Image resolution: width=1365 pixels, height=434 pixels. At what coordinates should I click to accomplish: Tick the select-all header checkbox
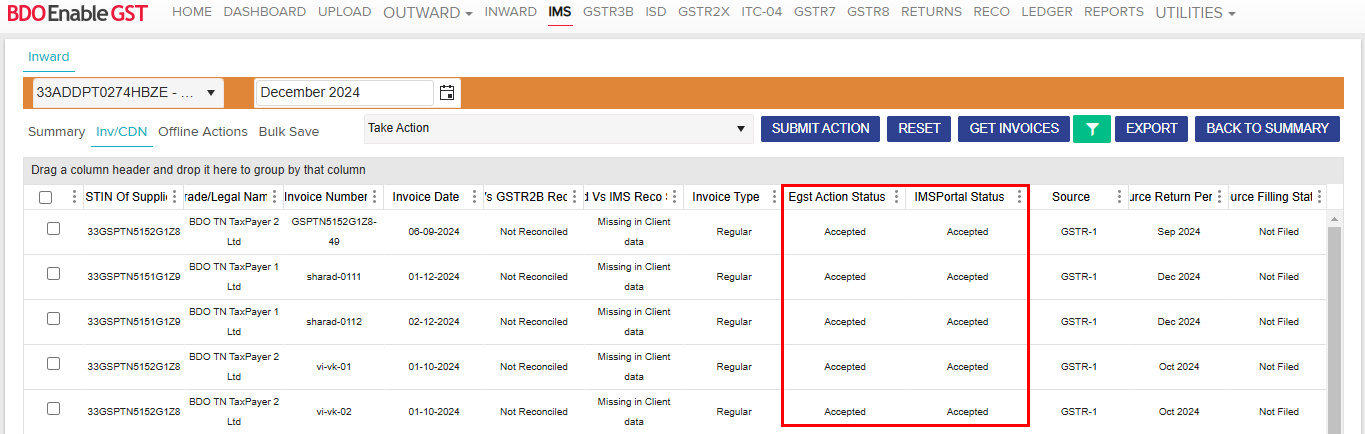pos(46,198)
